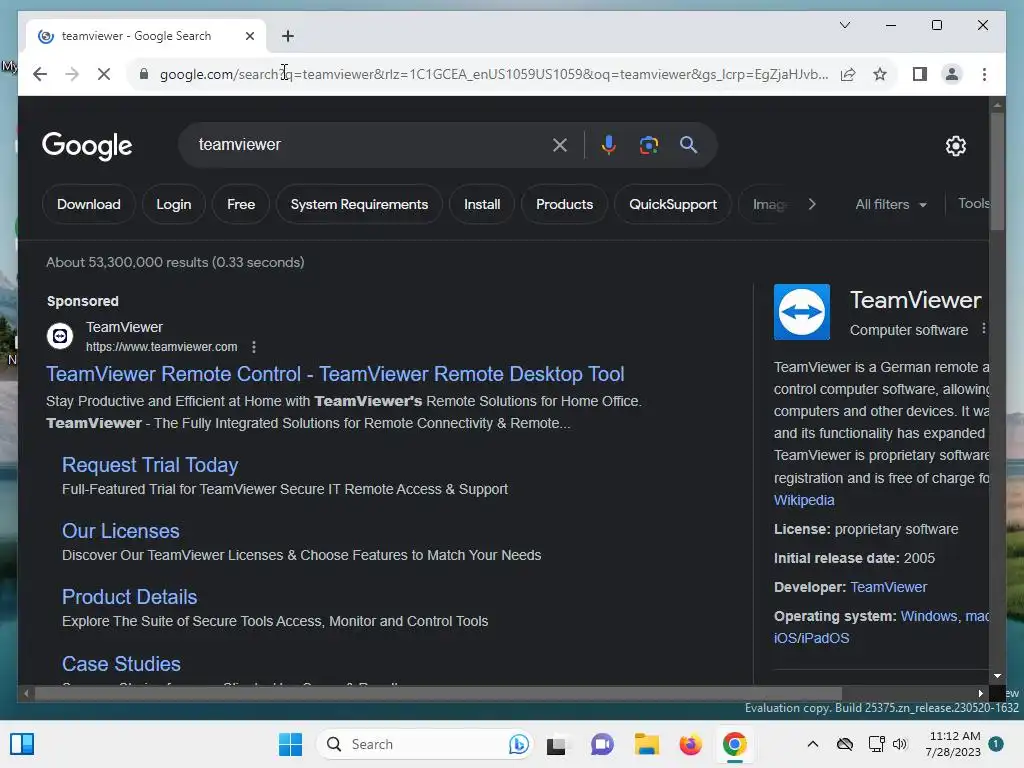Screen dimensions: 1024x768
Task: Open iOS/iPadOS link
Action: tap(811, 638)
